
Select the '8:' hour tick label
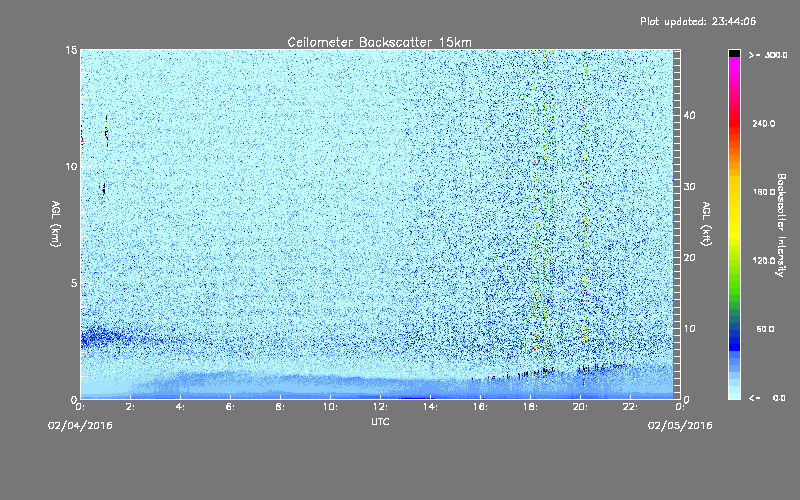coord(280,407)
